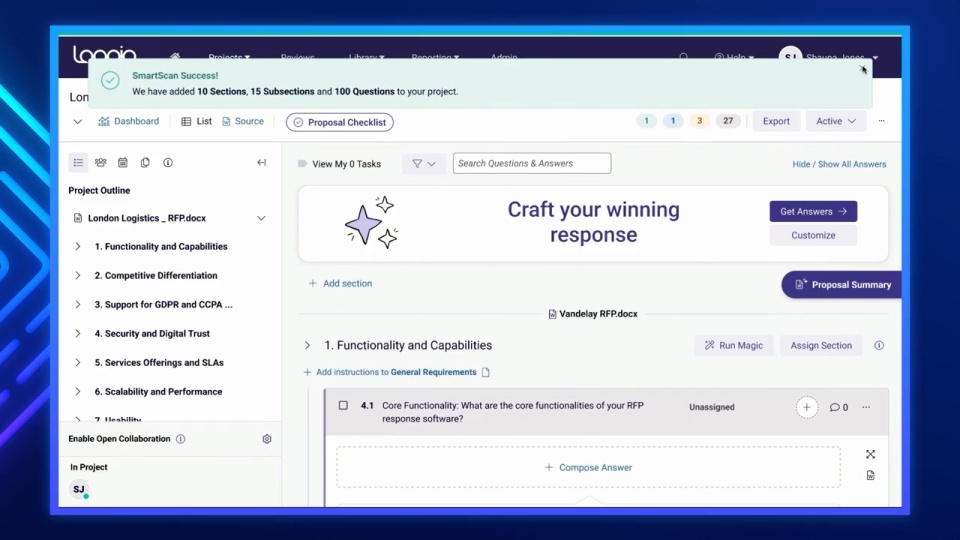The height and width of the screenshot is (540, 960).
Task: Close the SmartScan Success notification
Action: pyautogui.click(x=863, y=69)
